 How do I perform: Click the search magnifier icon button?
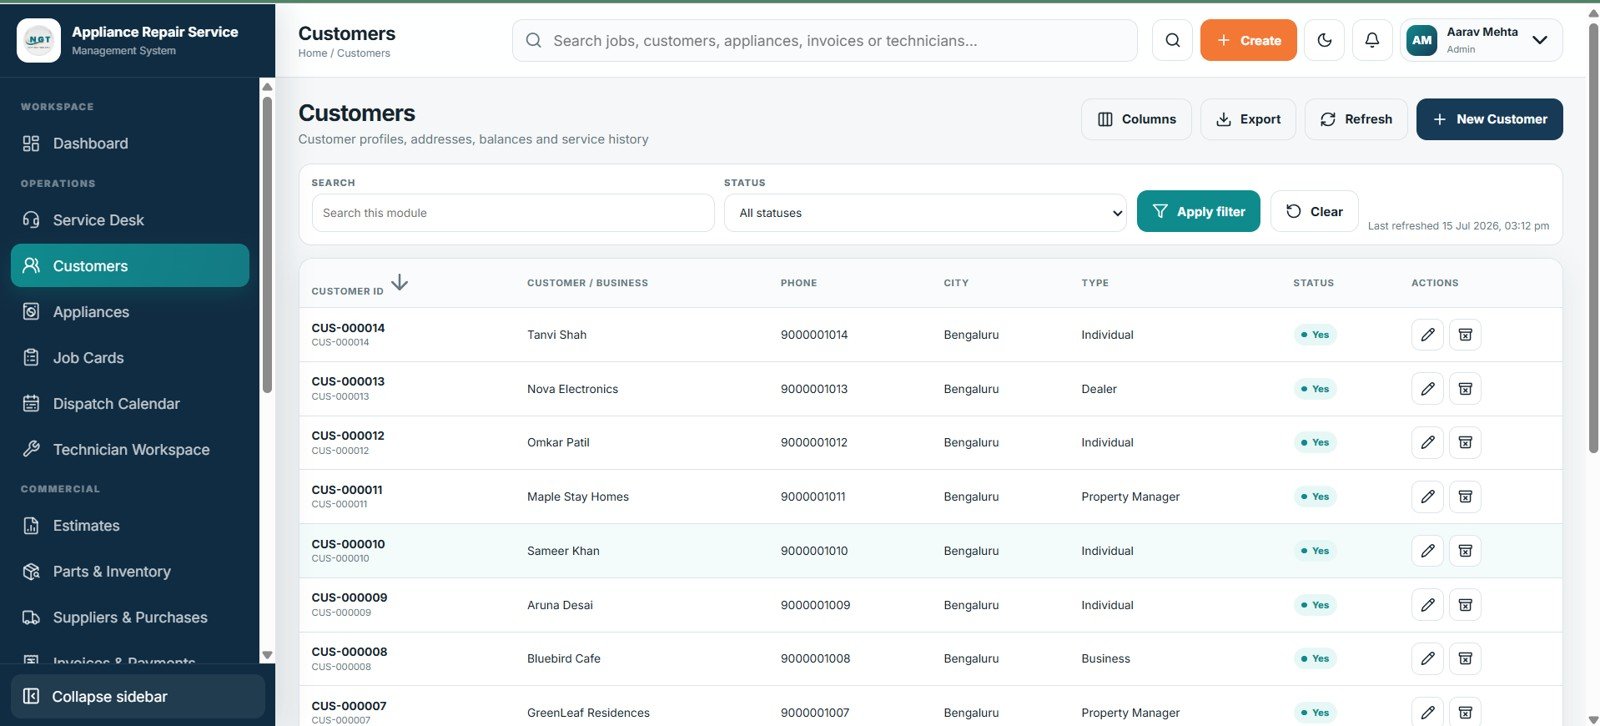point(1172,40)
